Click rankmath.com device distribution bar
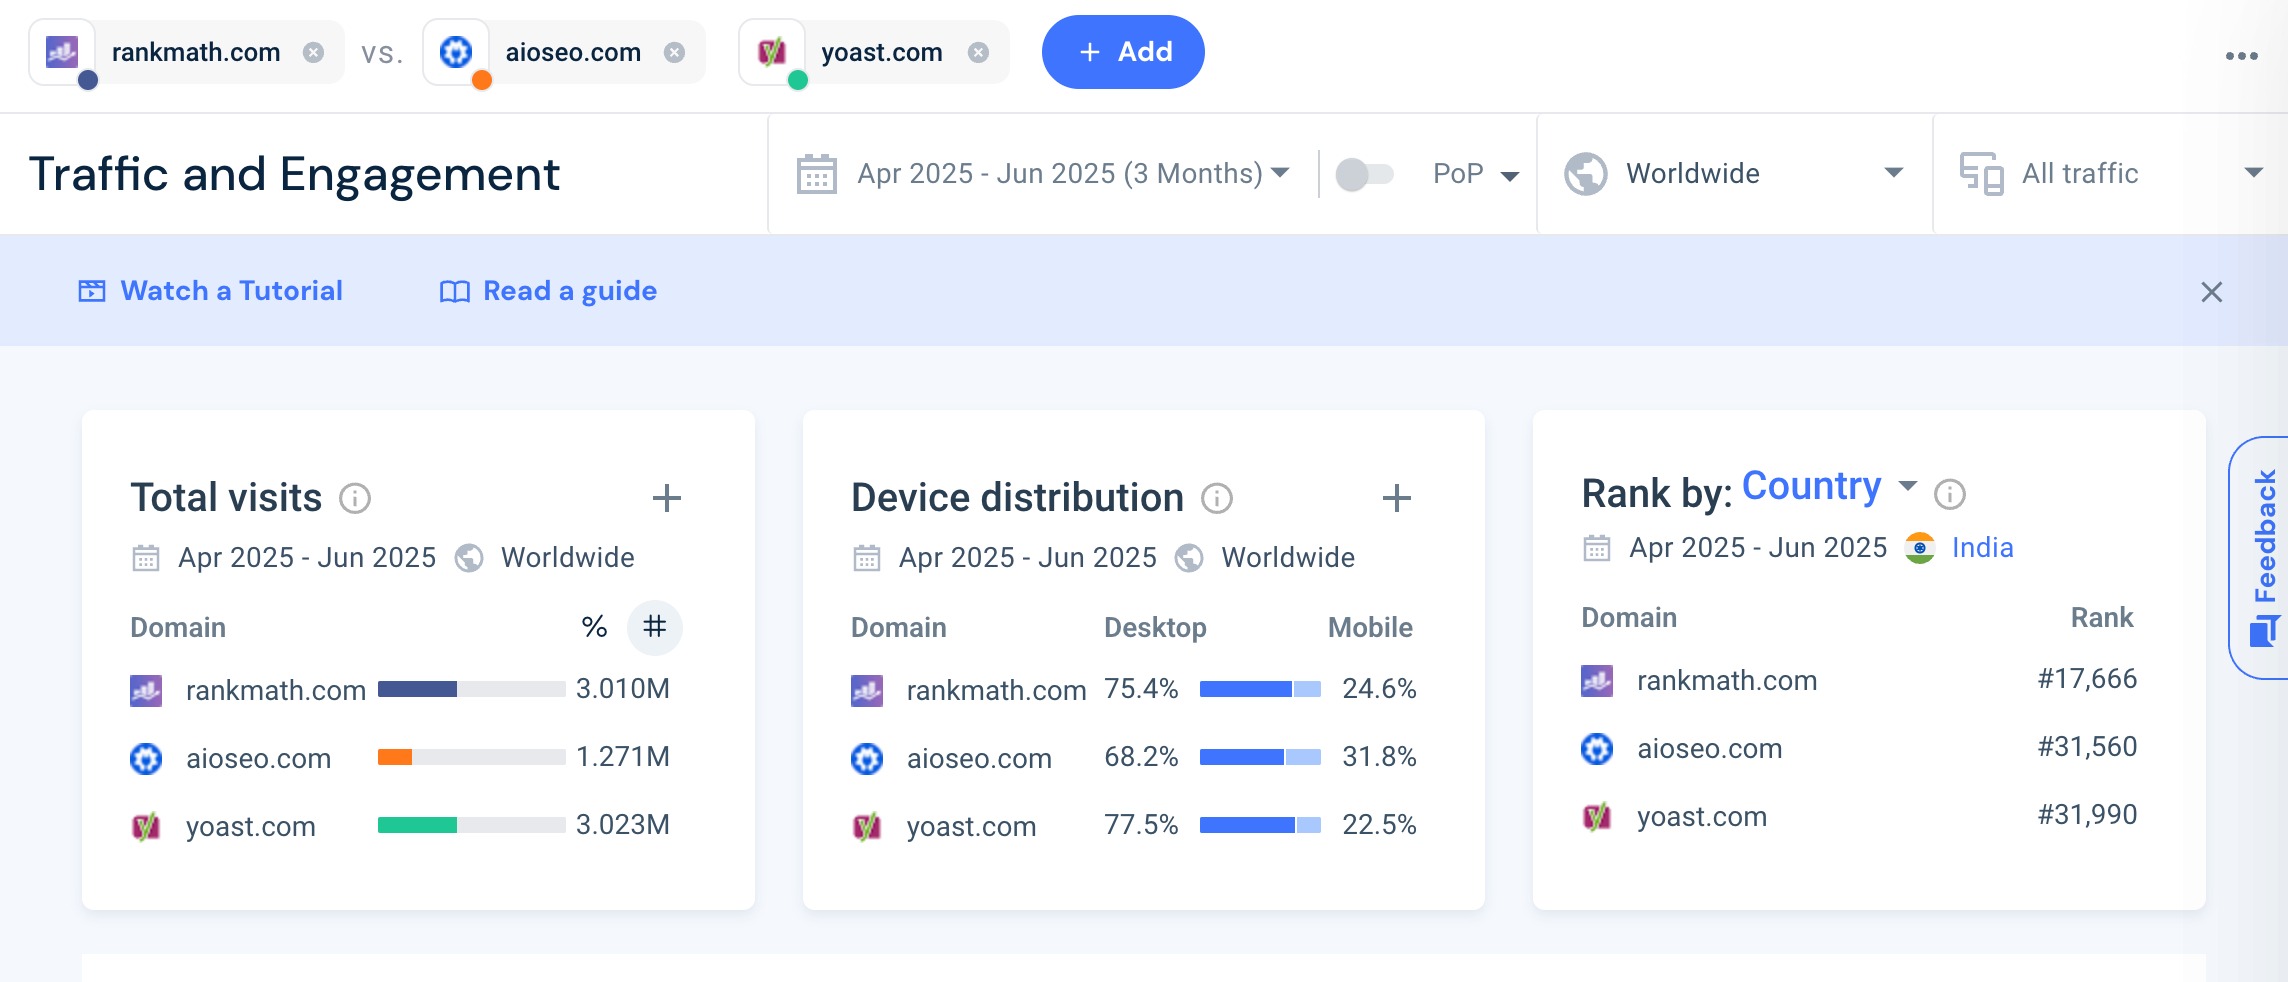This screenshot has width=2288, height=982. click(1260, 689)
